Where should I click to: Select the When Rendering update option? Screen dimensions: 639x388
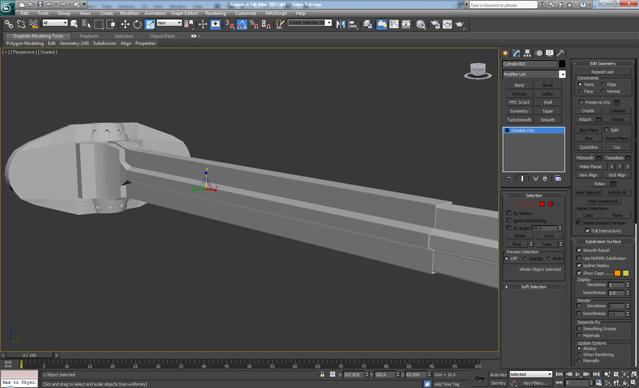coord(579,355)
